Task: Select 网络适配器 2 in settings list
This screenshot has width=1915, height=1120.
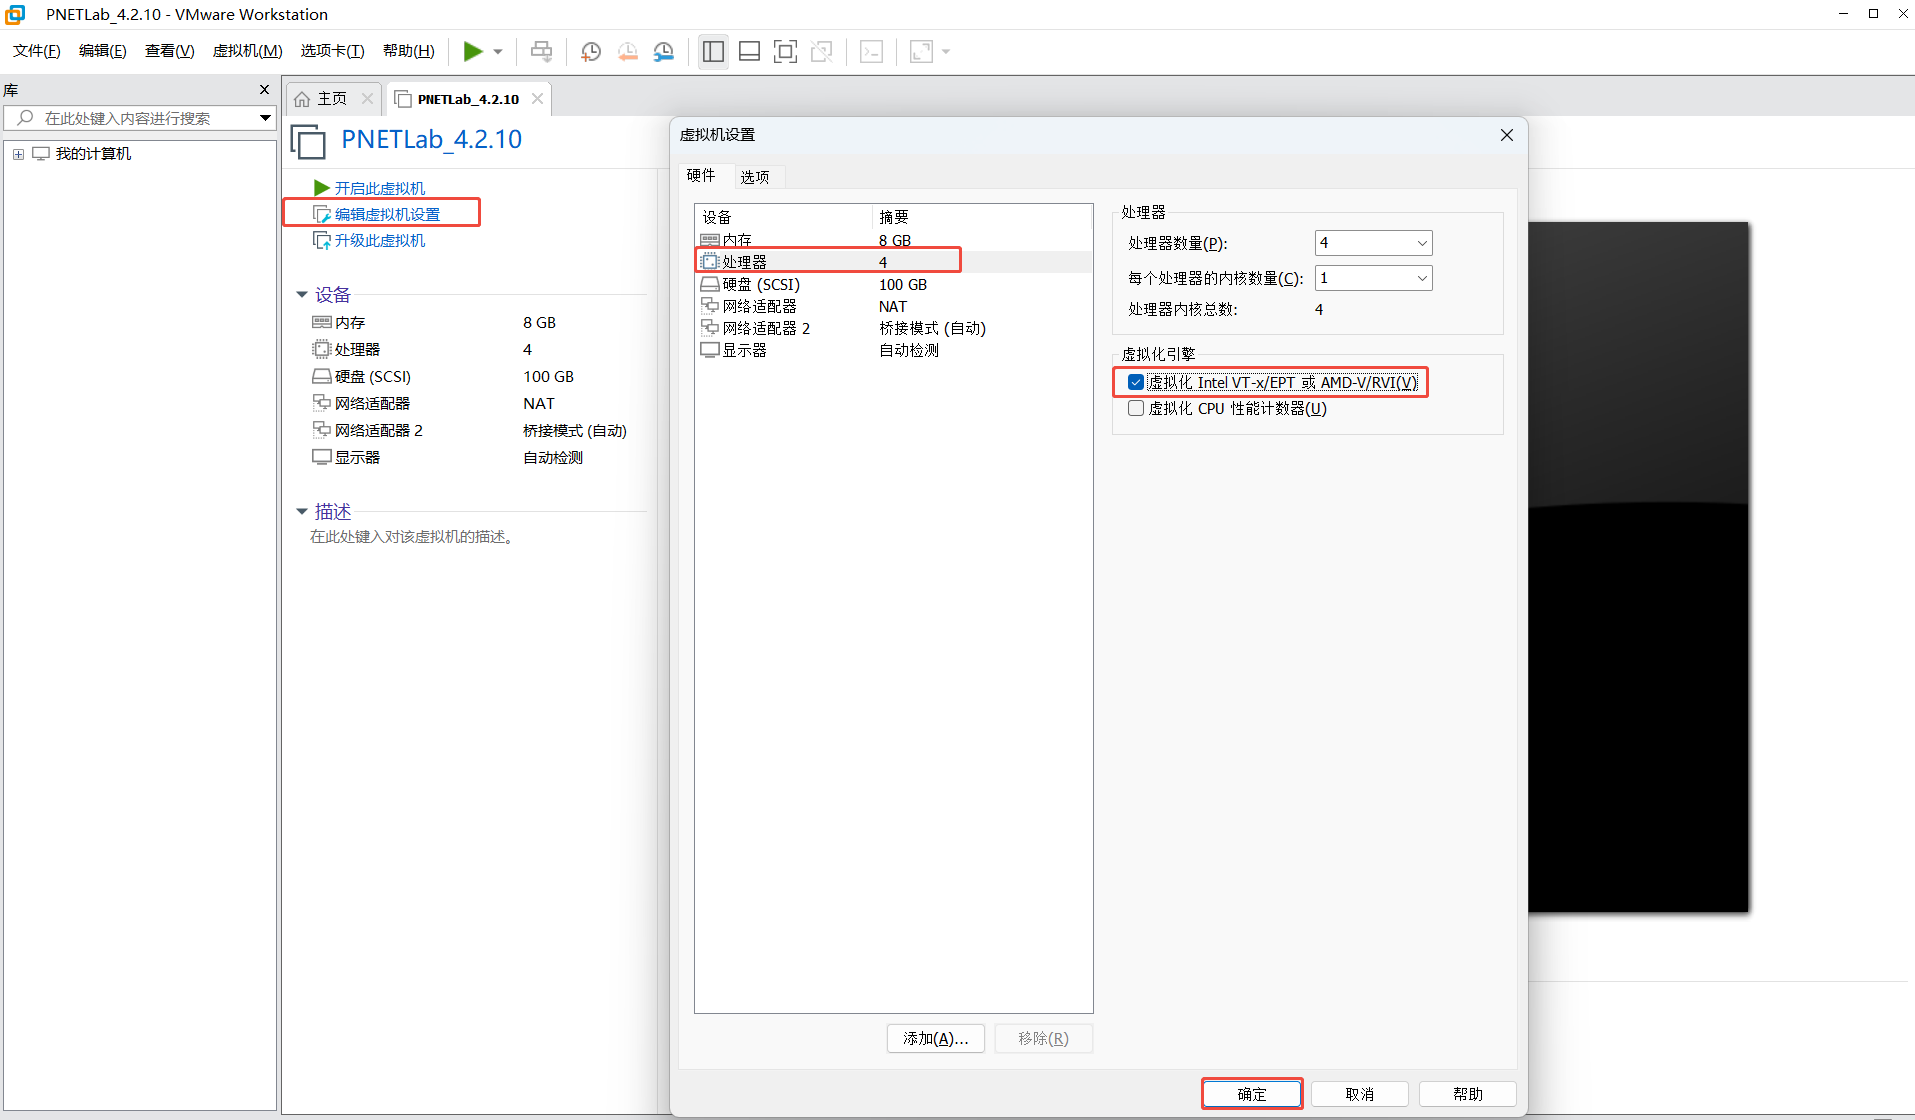Action: [x=893, y=328]
